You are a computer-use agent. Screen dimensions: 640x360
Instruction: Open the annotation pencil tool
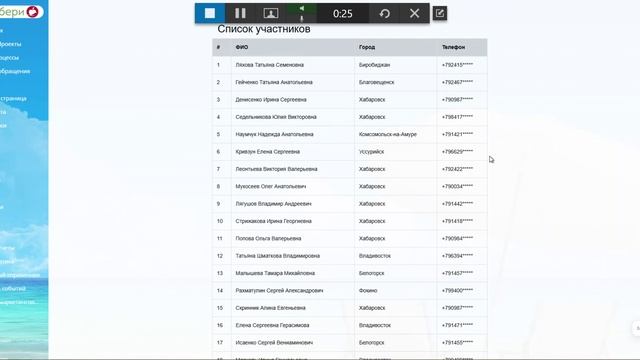point(440,13)
